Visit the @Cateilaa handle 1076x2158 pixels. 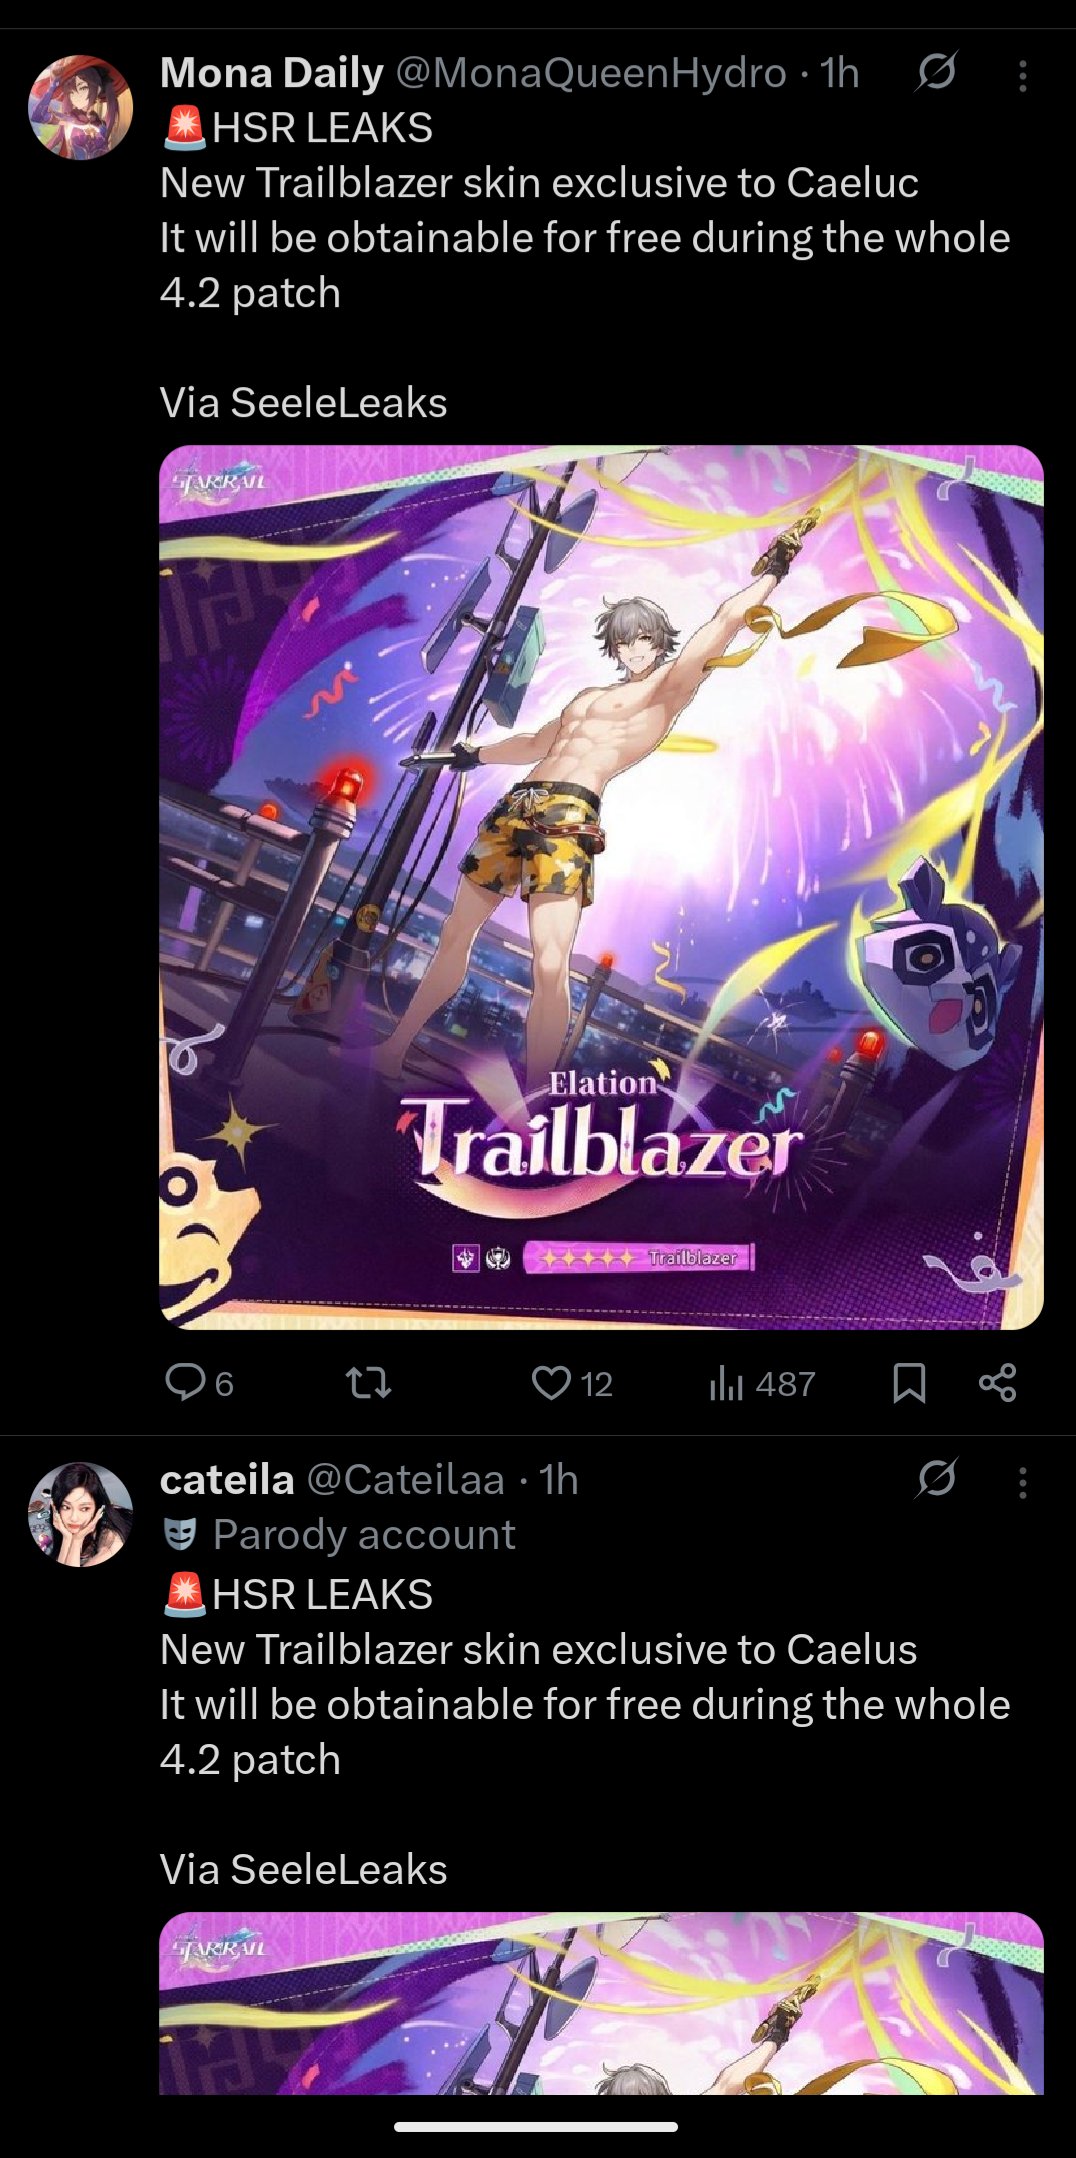tap(405, 1480)
